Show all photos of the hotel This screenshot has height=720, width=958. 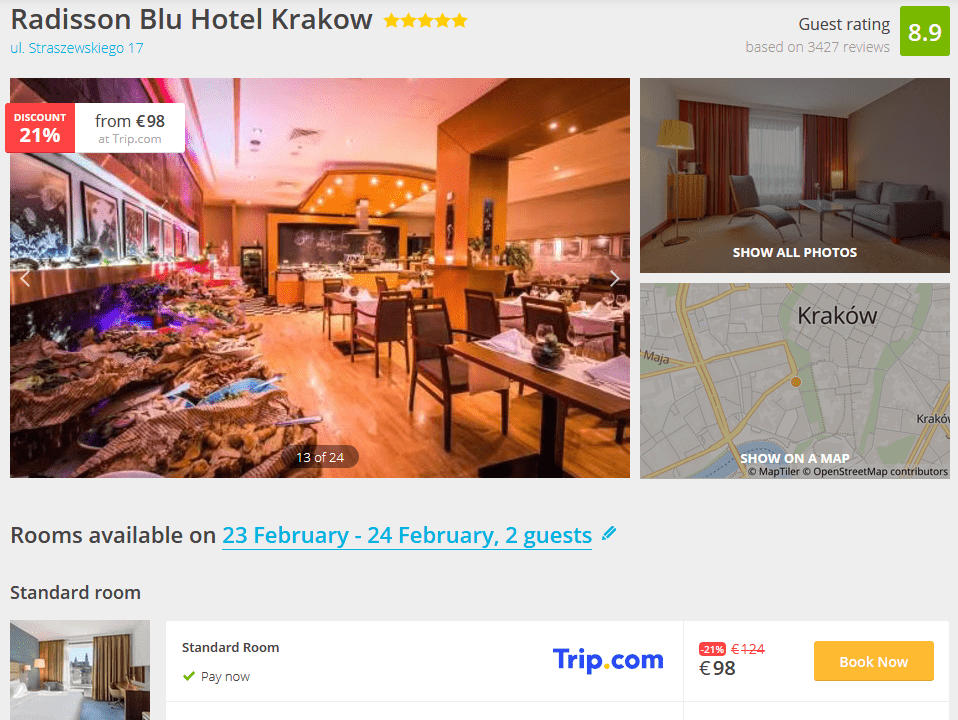pos(794,252)
